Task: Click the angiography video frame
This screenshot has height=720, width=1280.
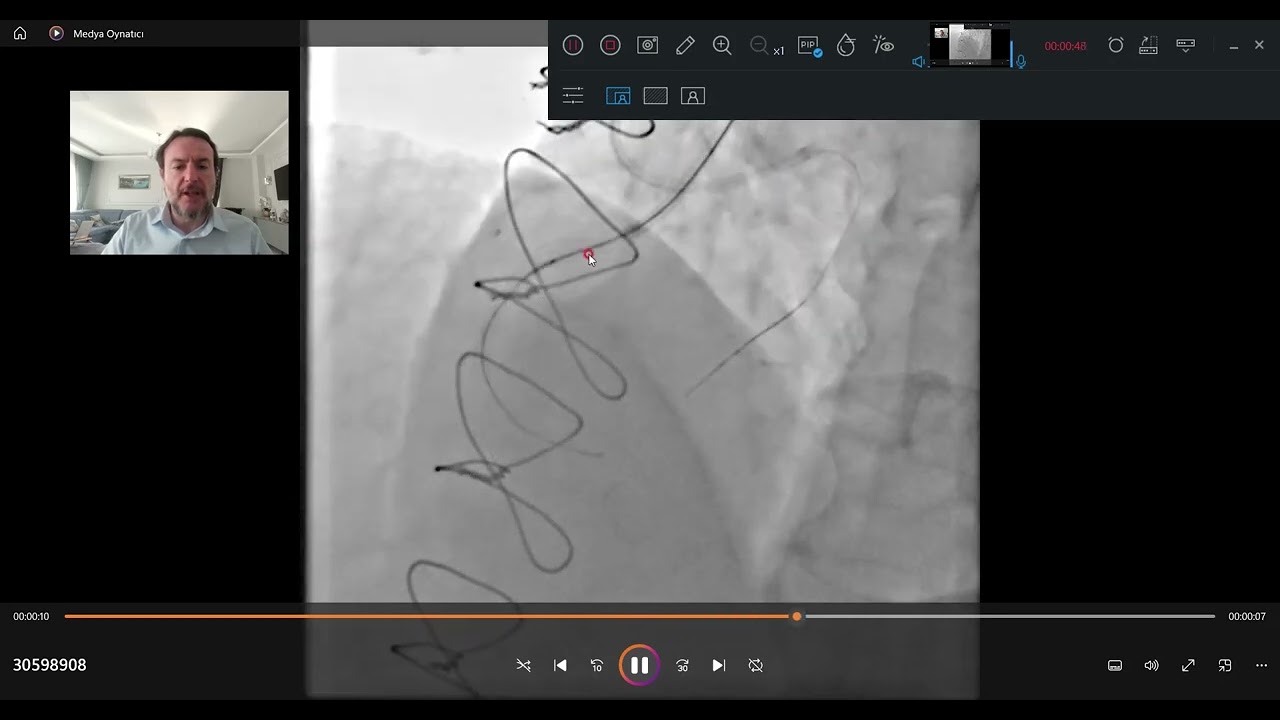Action: point(641,360)
